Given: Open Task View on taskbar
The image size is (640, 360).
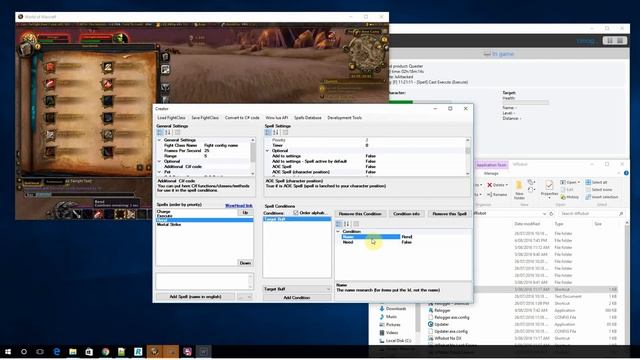Looking at the screenshot, I should pyautogui.click(x=40, y=351).
